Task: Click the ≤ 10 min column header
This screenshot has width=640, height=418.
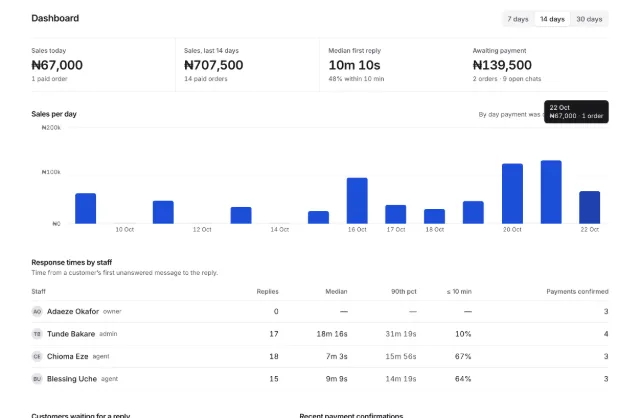Action: pyautogui.click(x=459, y=291)
